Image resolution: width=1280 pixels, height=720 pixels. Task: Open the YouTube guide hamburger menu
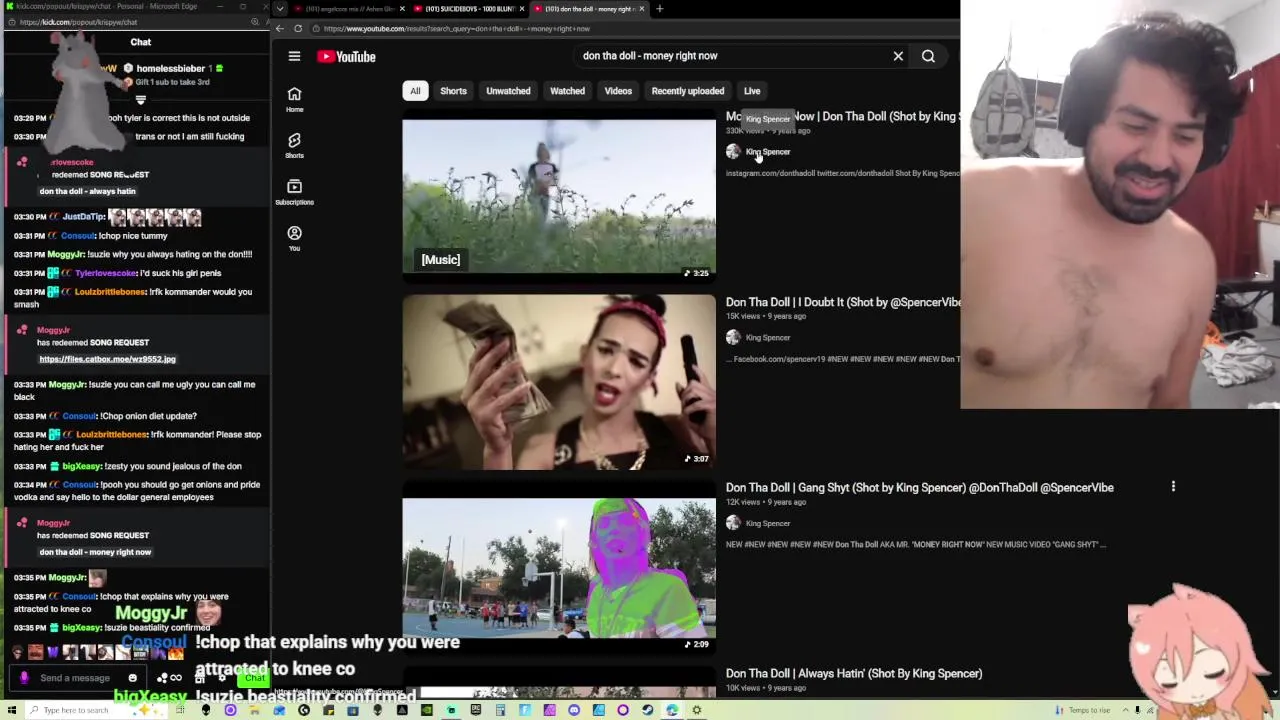click(294, 56)
